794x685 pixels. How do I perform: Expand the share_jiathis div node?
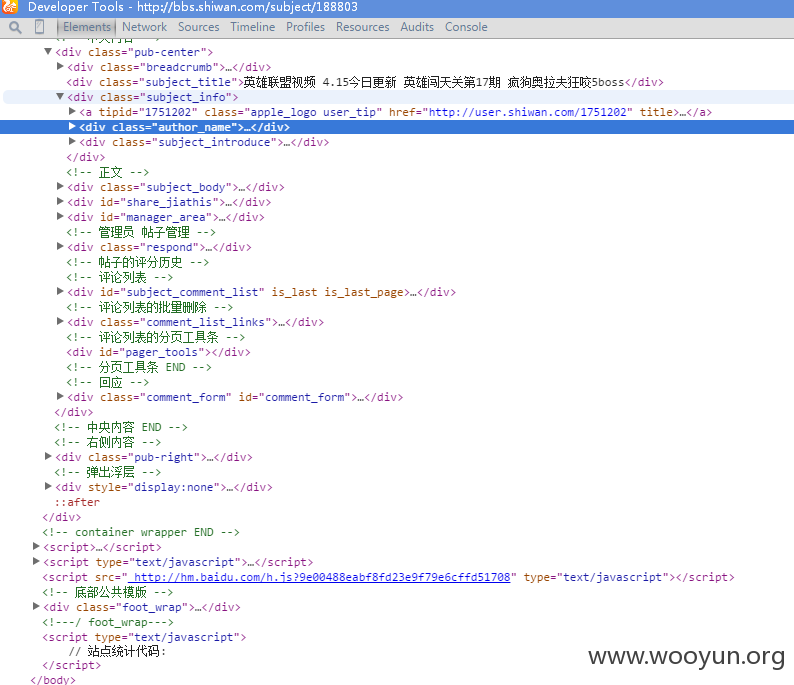[60, 202]
